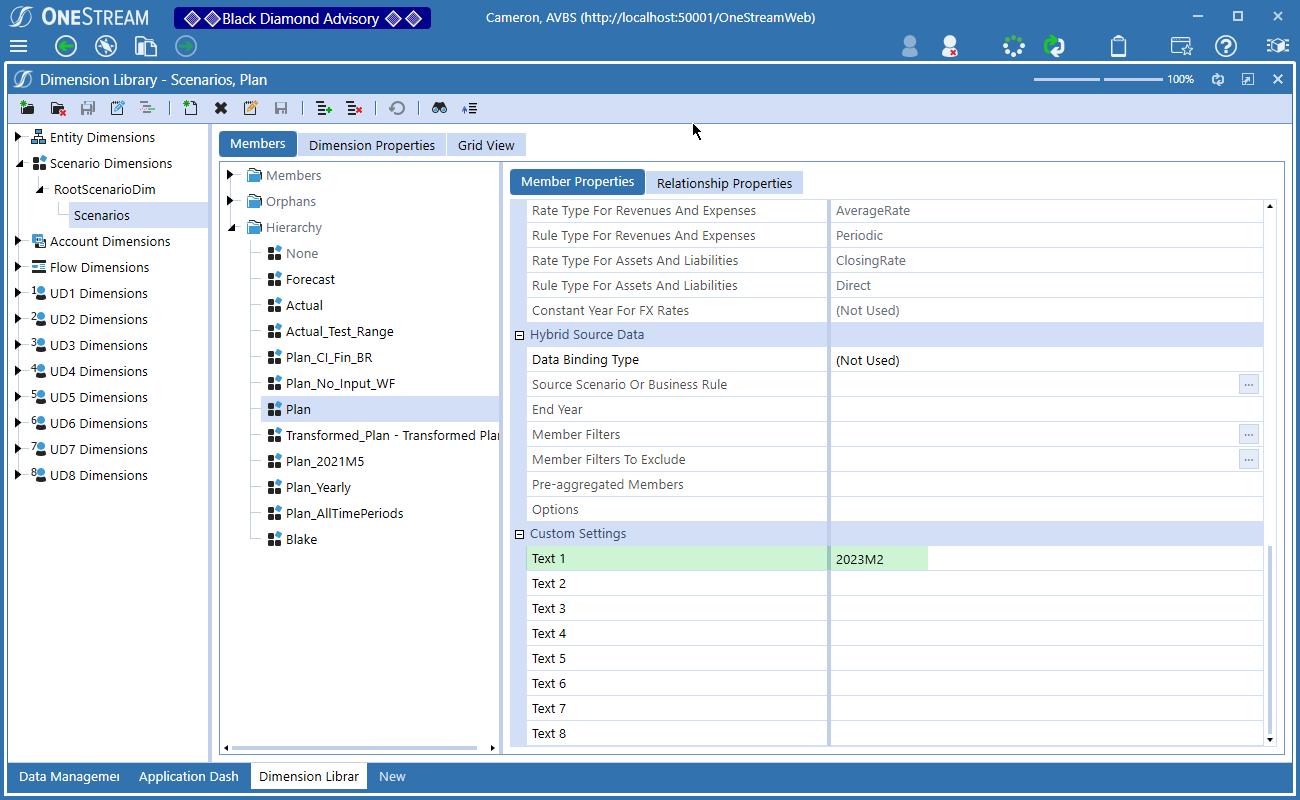Switch to Grid View tab
This screenshot has width=1300, height=800.
486,145
